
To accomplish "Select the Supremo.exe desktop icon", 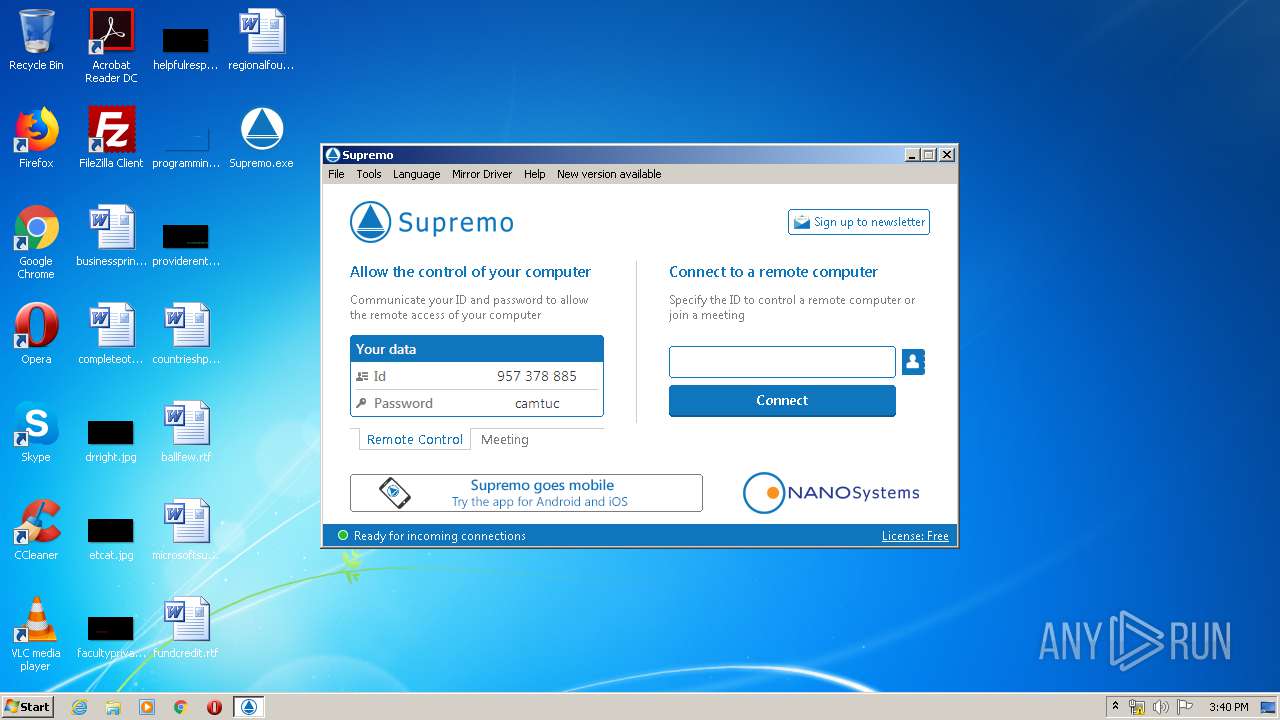I will pos(261,138).
